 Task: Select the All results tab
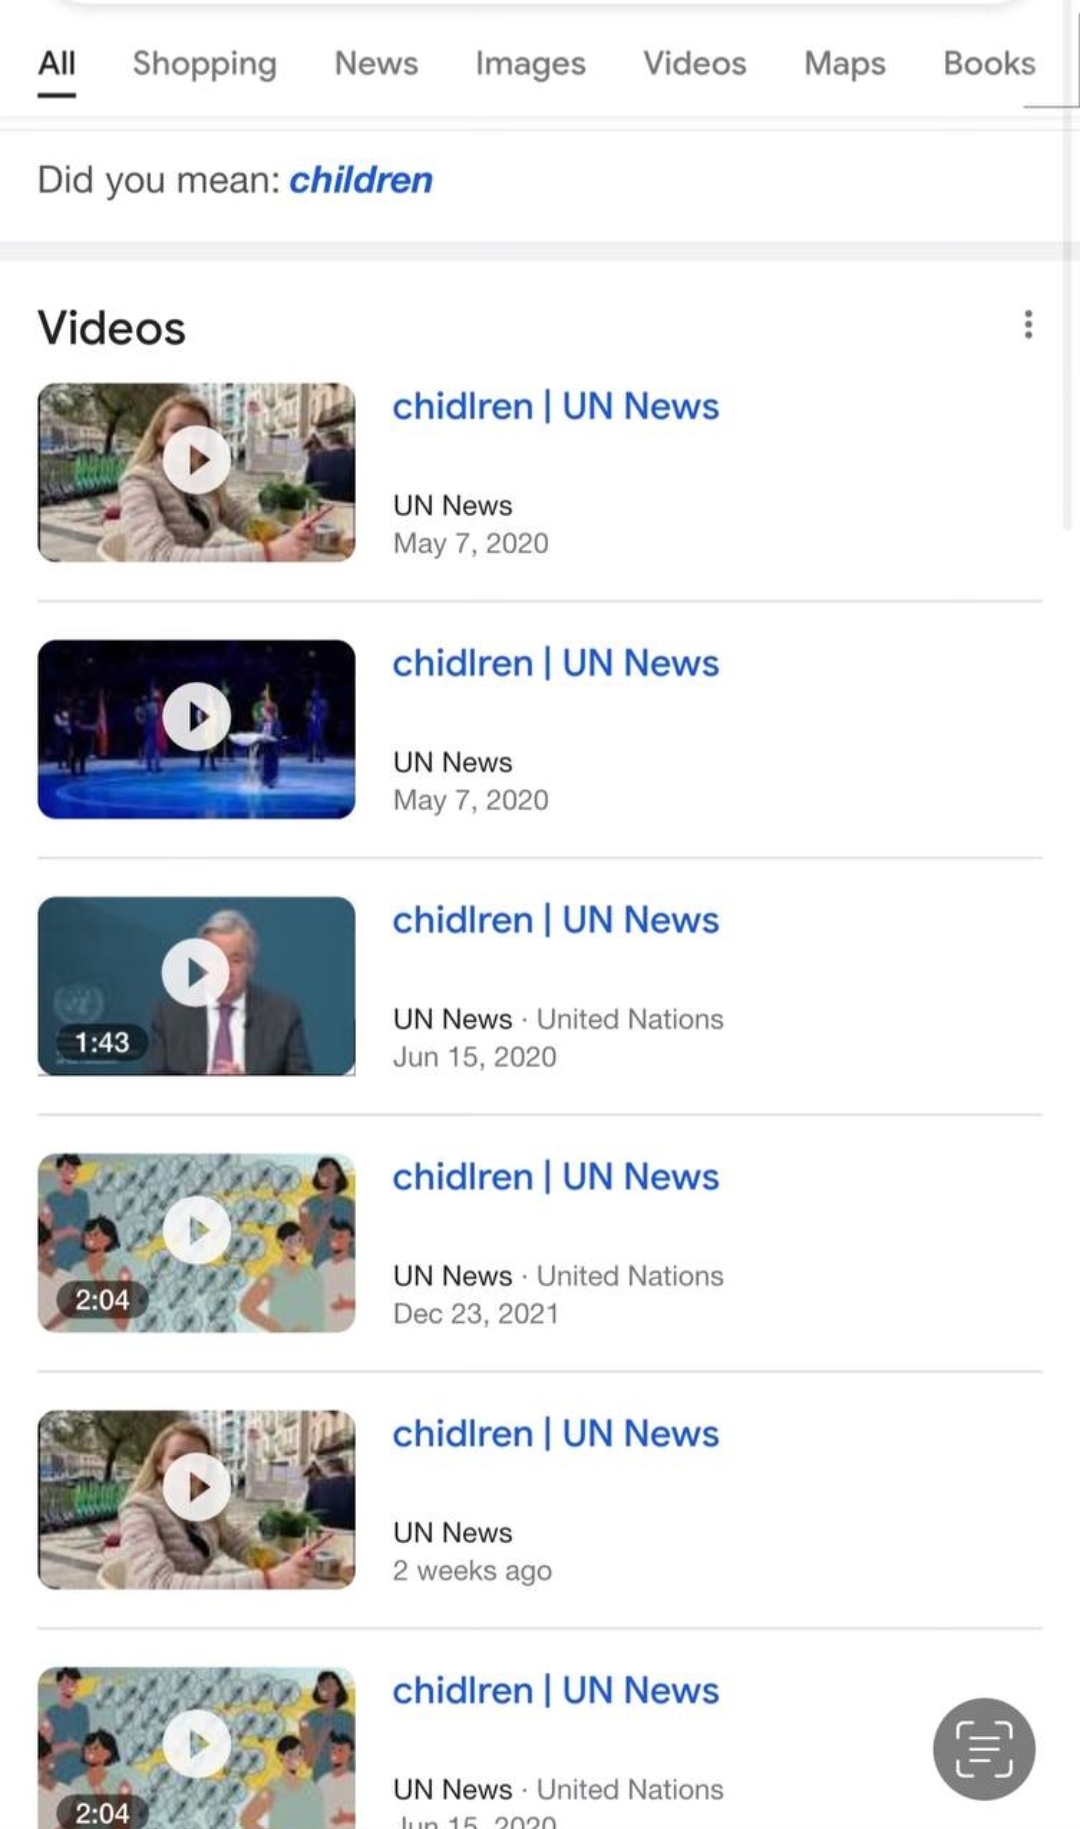click(57, 63)
